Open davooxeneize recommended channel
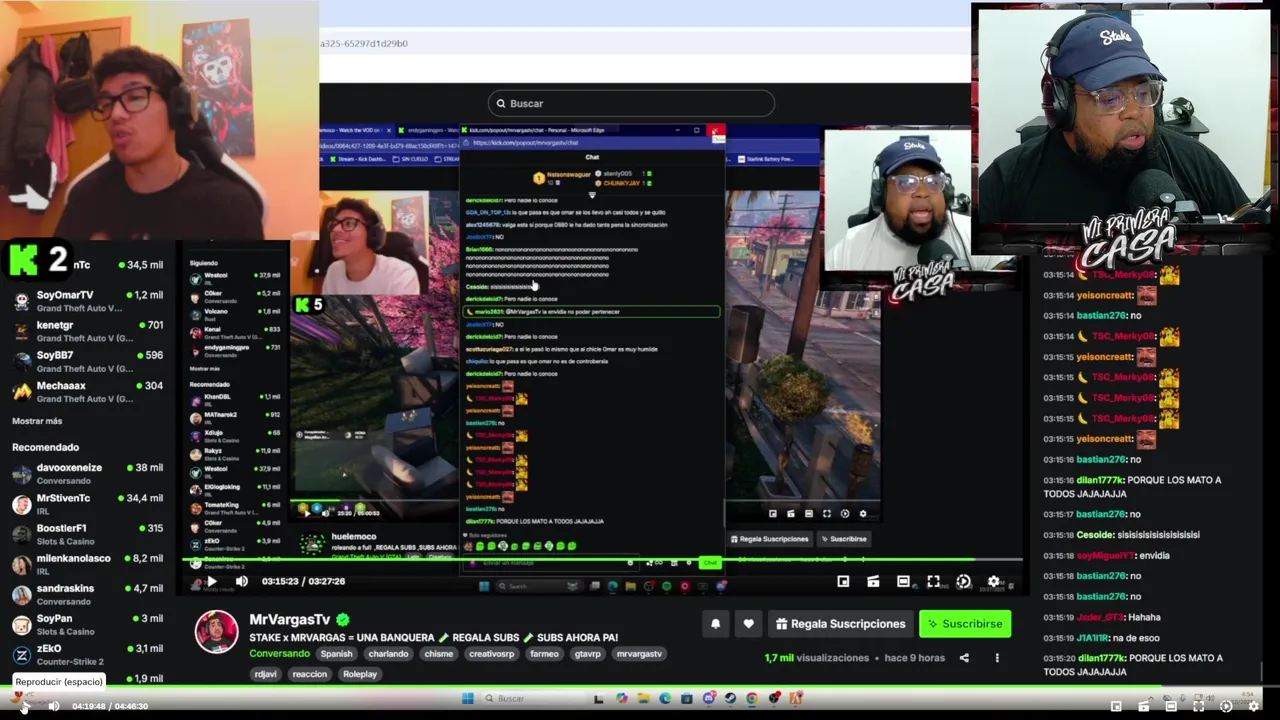The image size is (1280, 720). point(88,473)
